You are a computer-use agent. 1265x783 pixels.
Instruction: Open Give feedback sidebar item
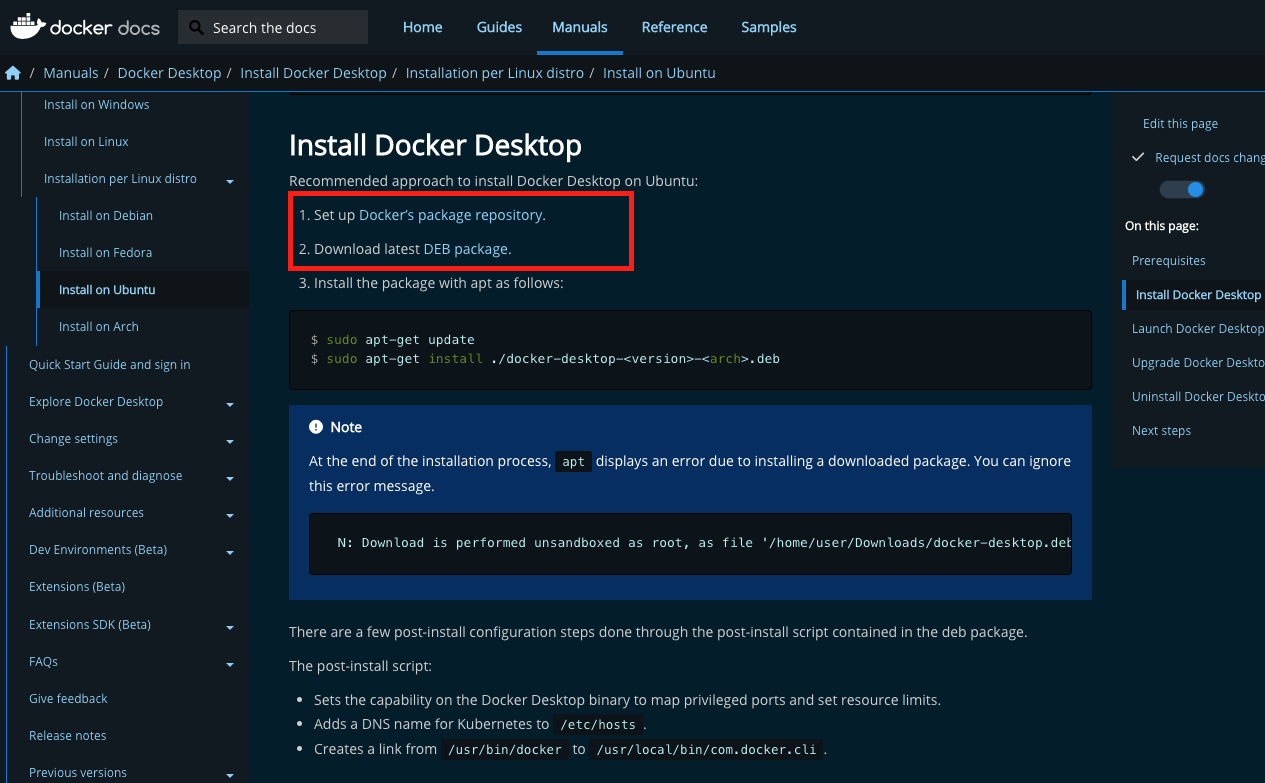[68, 699]
